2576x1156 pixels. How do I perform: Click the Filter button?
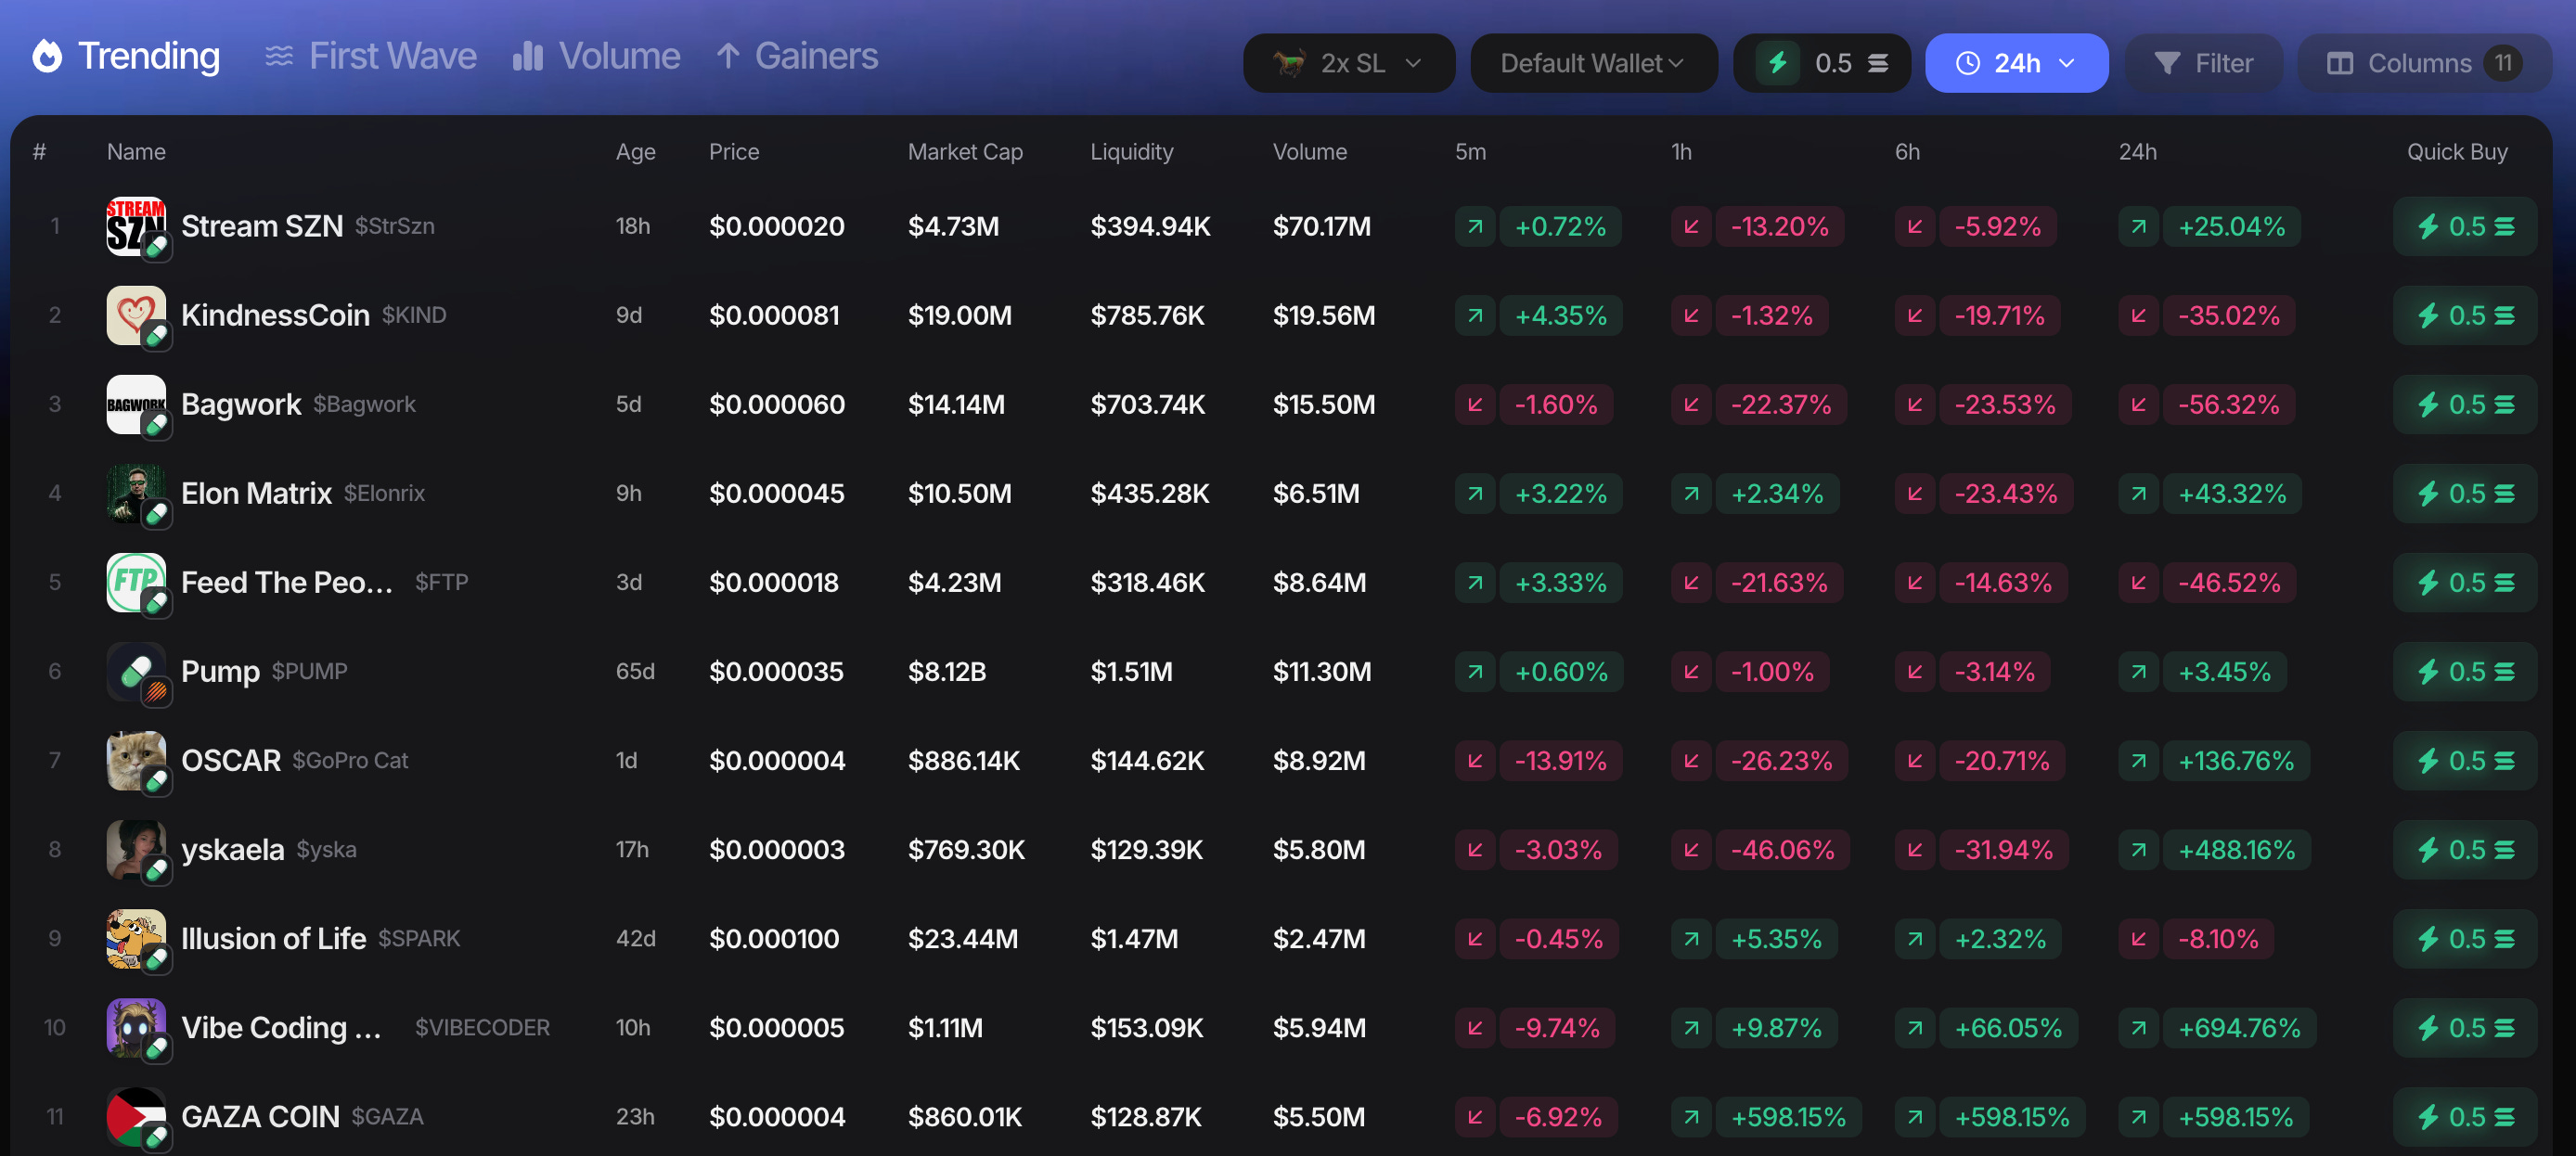click(x=2202, y=63)
